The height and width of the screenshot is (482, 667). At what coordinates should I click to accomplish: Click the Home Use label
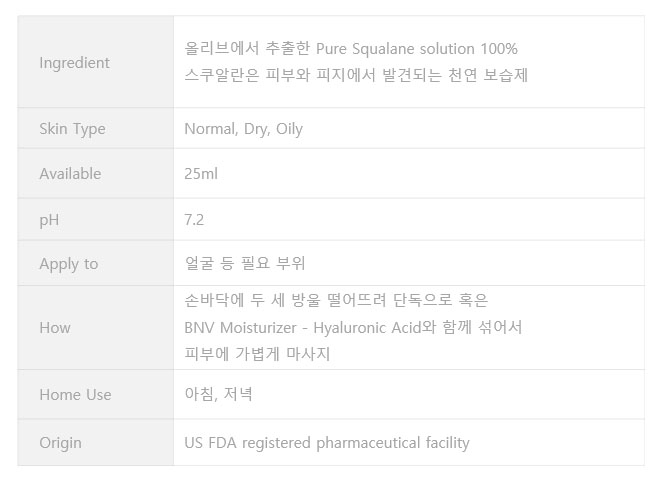pos(75,395)
